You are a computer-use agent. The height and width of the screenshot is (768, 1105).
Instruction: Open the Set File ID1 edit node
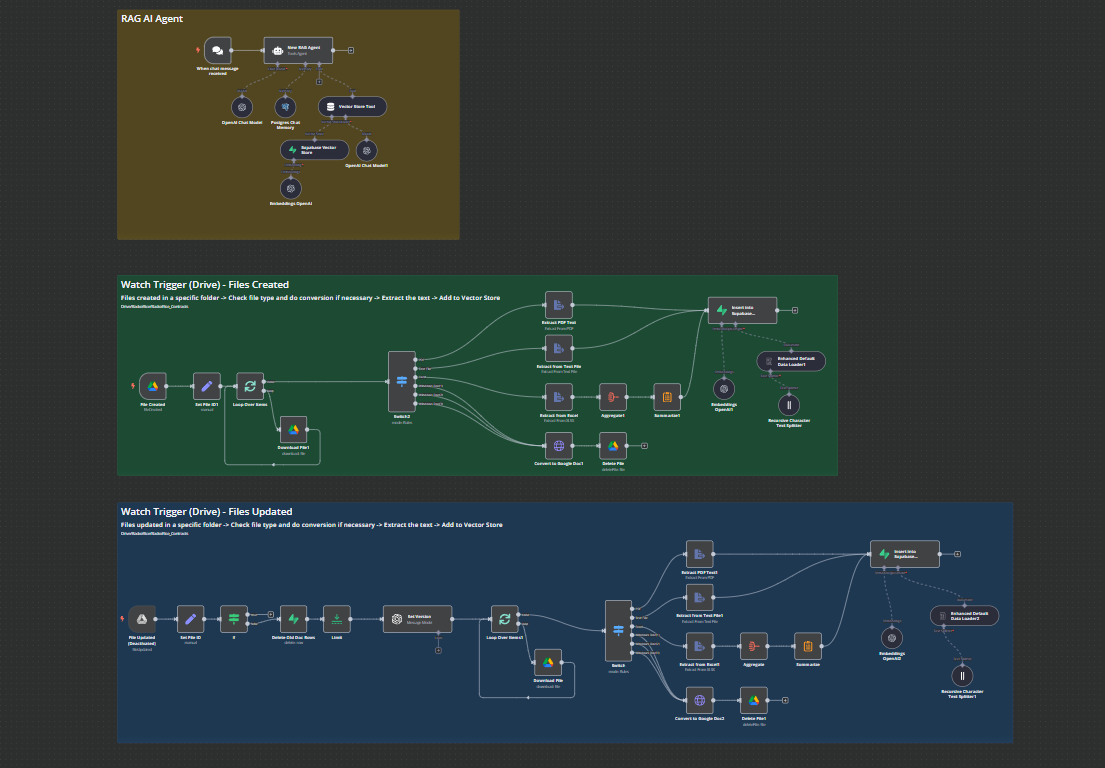[206, 386]
